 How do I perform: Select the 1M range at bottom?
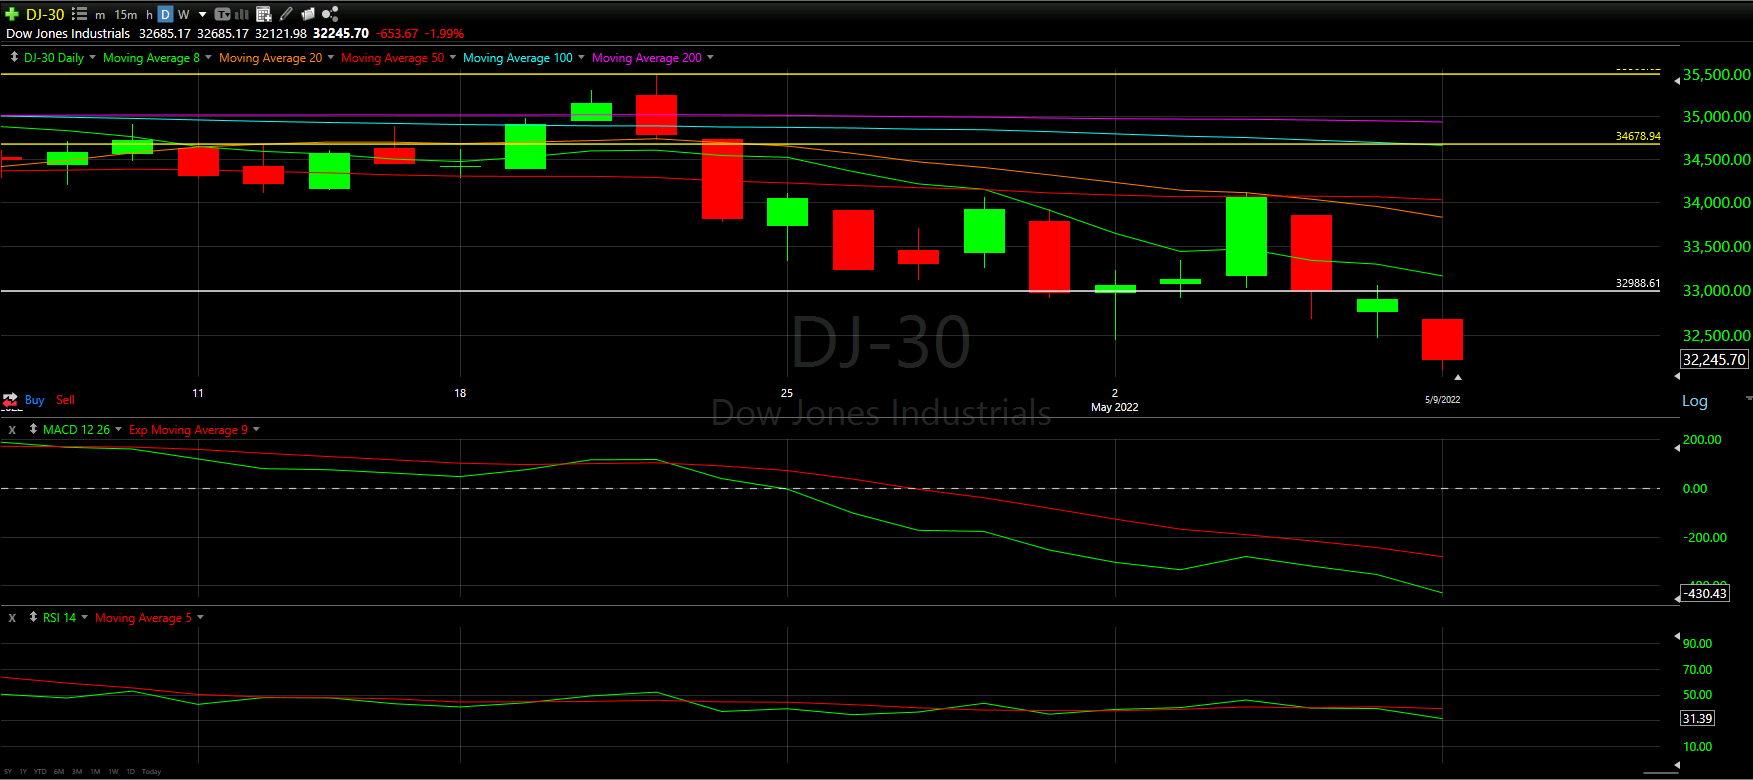(95, 771)
